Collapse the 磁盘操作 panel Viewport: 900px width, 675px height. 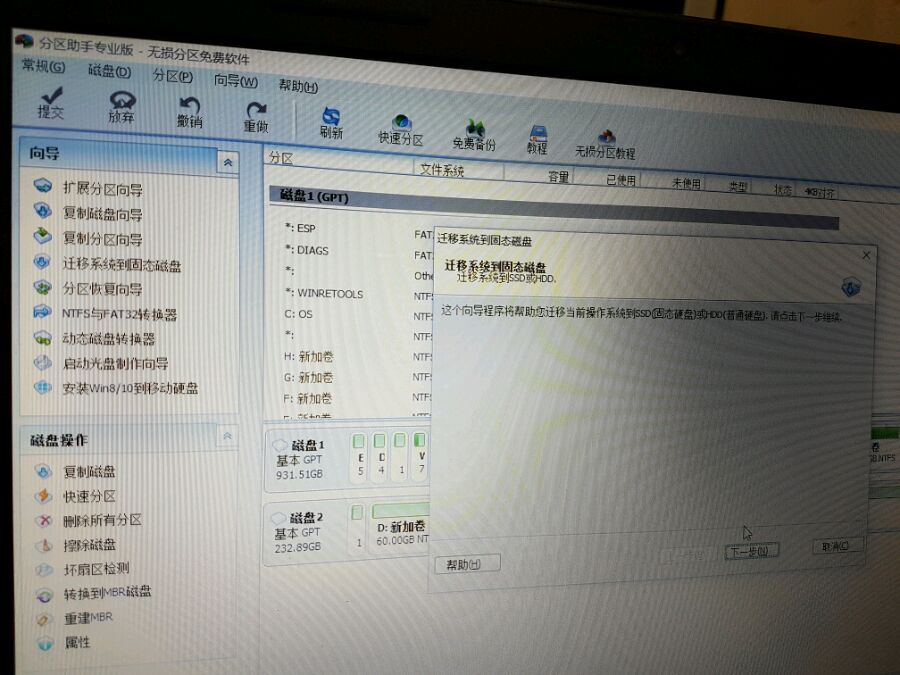tap(227, 436)
